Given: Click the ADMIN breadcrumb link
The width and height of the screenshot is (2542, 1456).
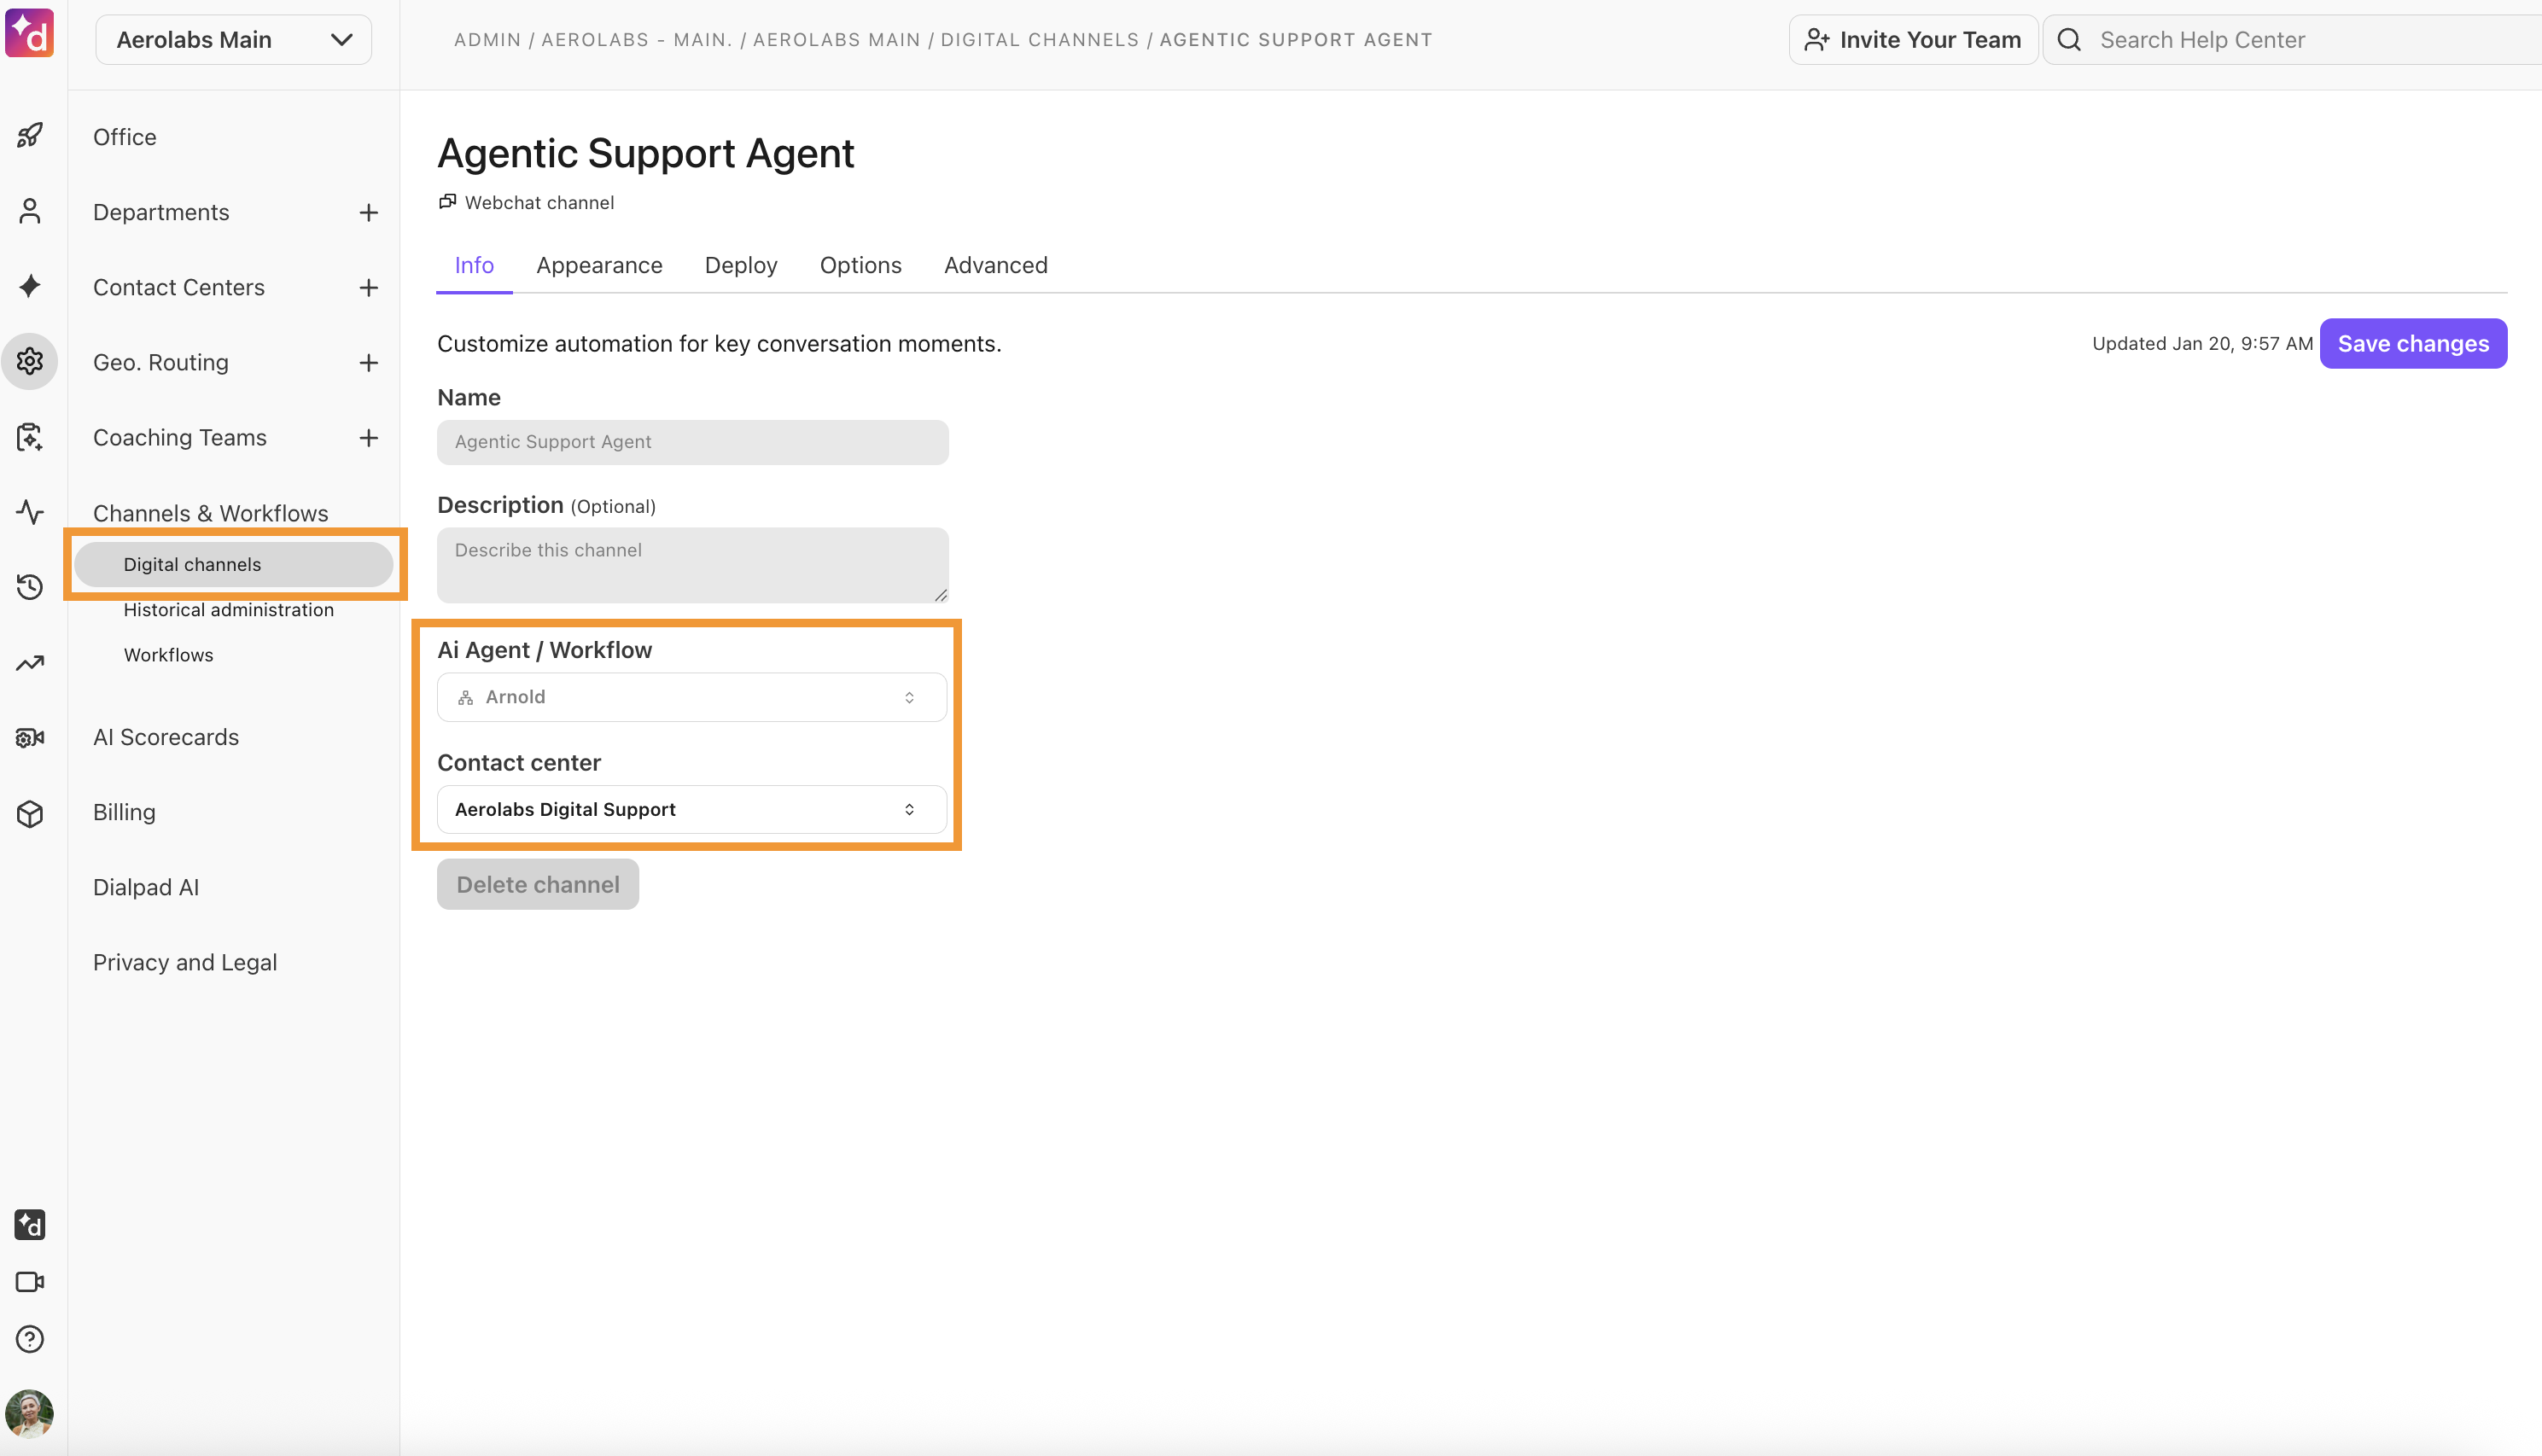Looking at the screenshot, I should click(x=488, y=40).
